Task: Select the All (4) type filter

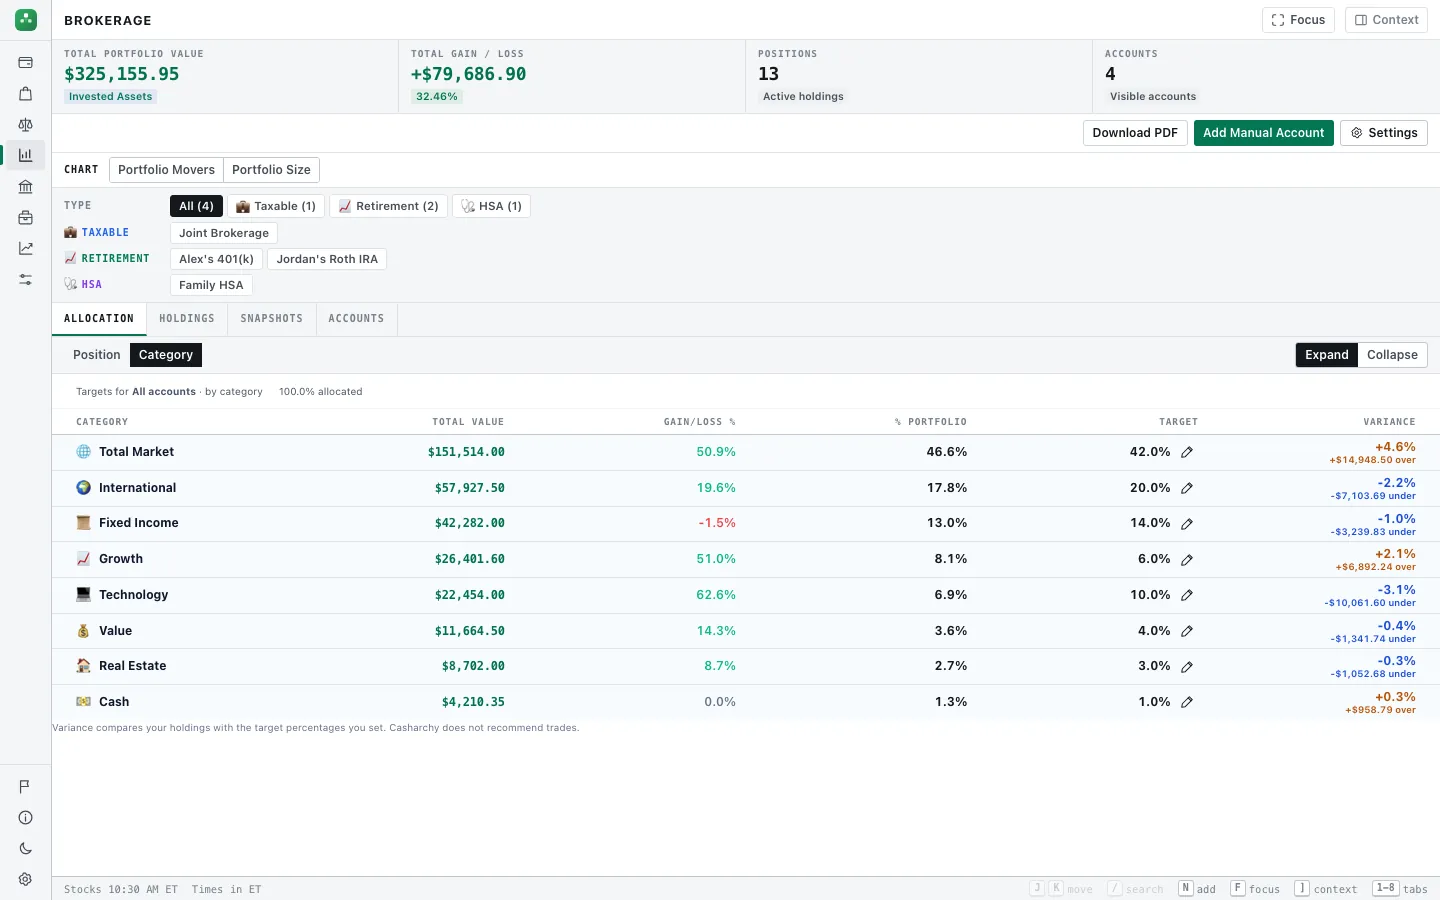Action: tap(196, 206)
